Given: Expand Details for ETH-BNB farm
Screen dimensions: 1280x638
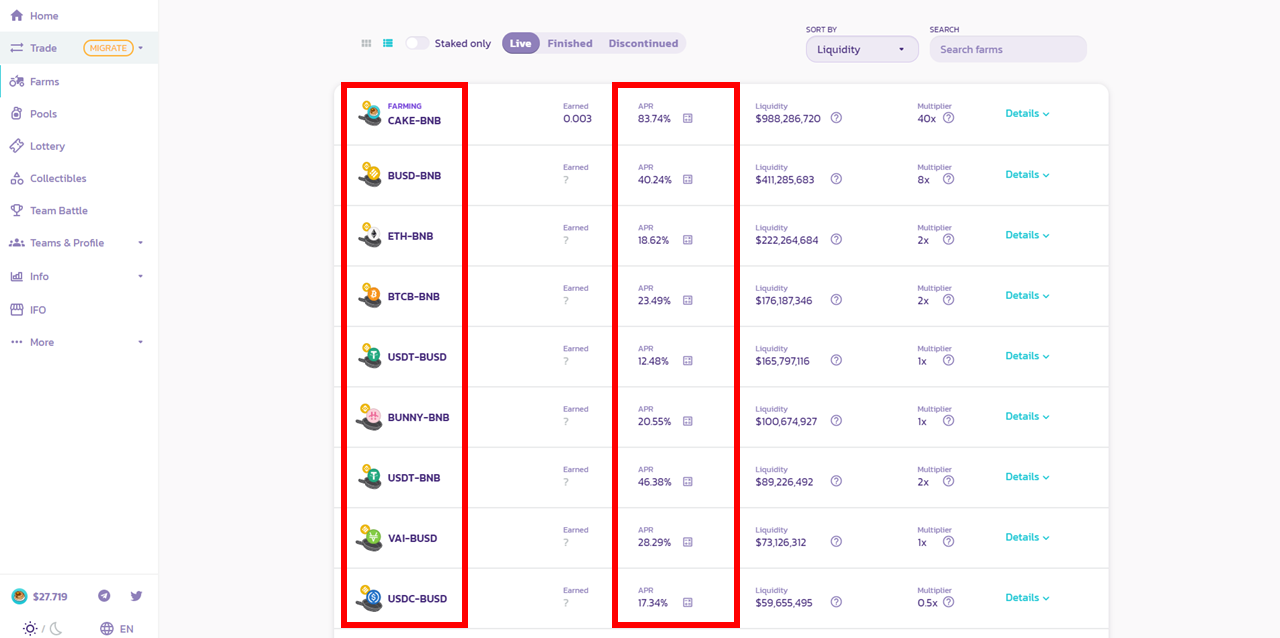Looking at the screenshot, I should click(1027, 235).
